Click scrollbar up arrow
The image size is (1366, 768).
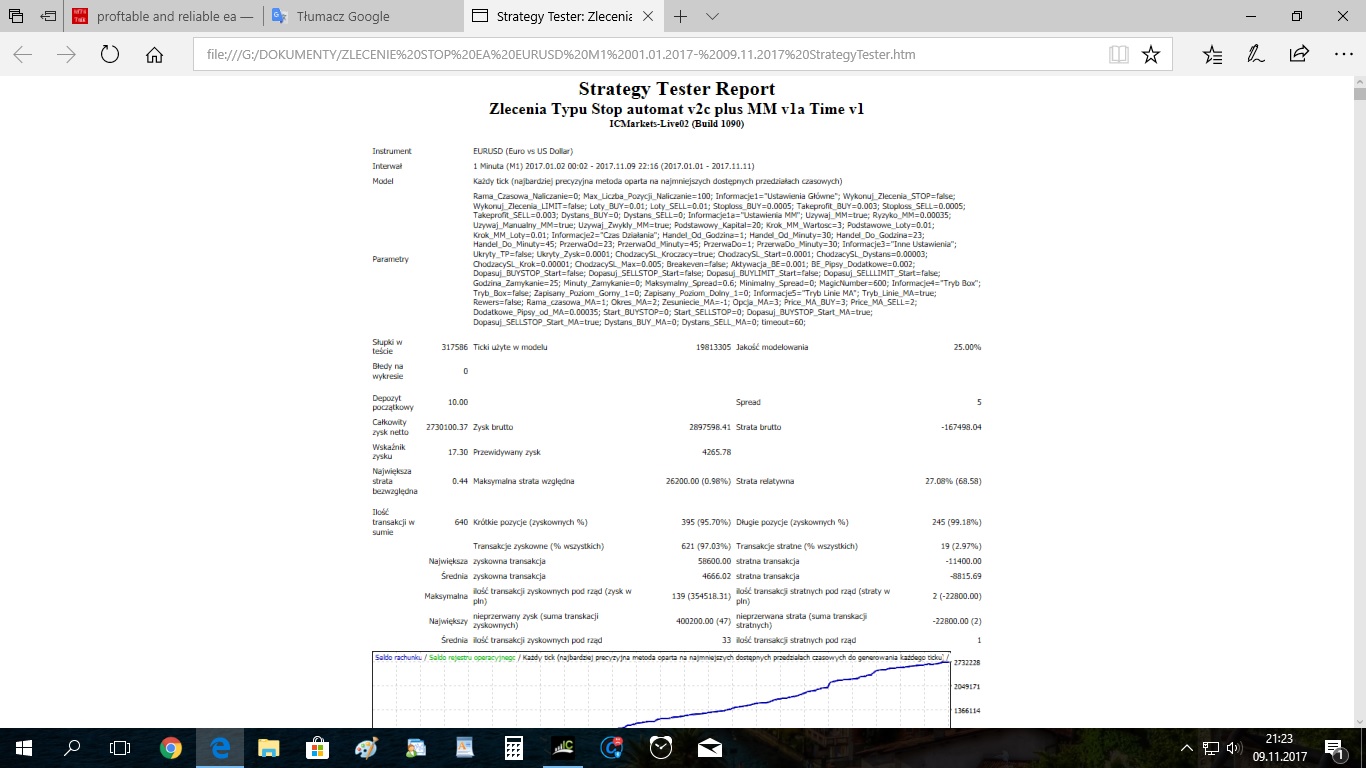pyautogui.click(x=1359, y=80)
